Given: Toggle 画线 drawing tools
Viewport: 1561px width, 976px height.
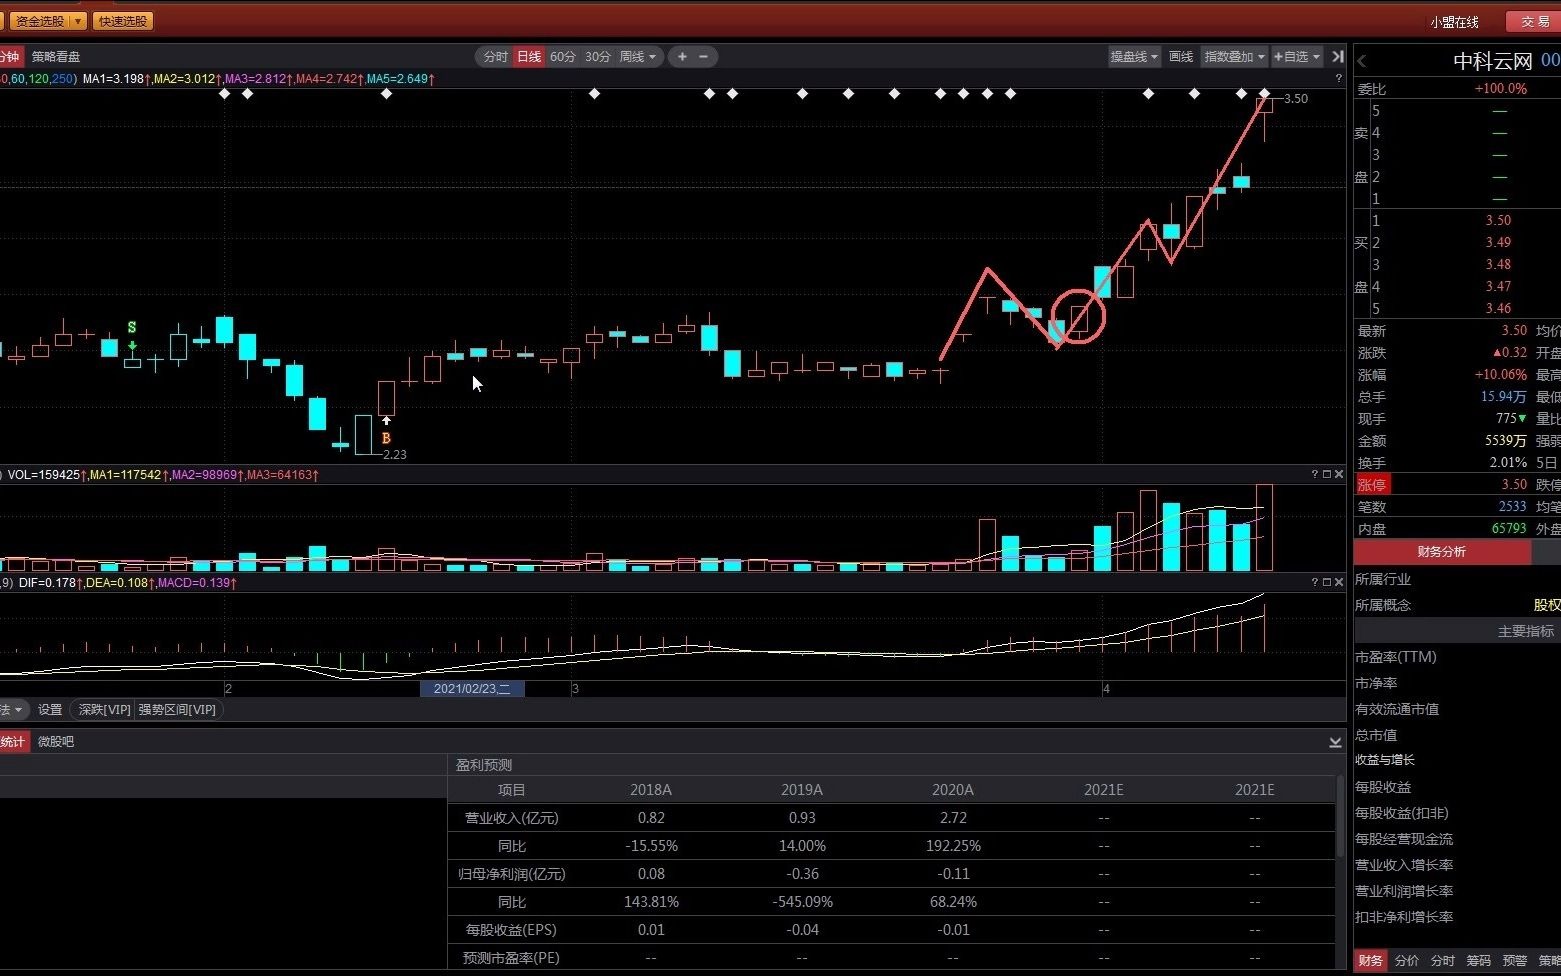Looking at the screenshot, I should 1181,57.
